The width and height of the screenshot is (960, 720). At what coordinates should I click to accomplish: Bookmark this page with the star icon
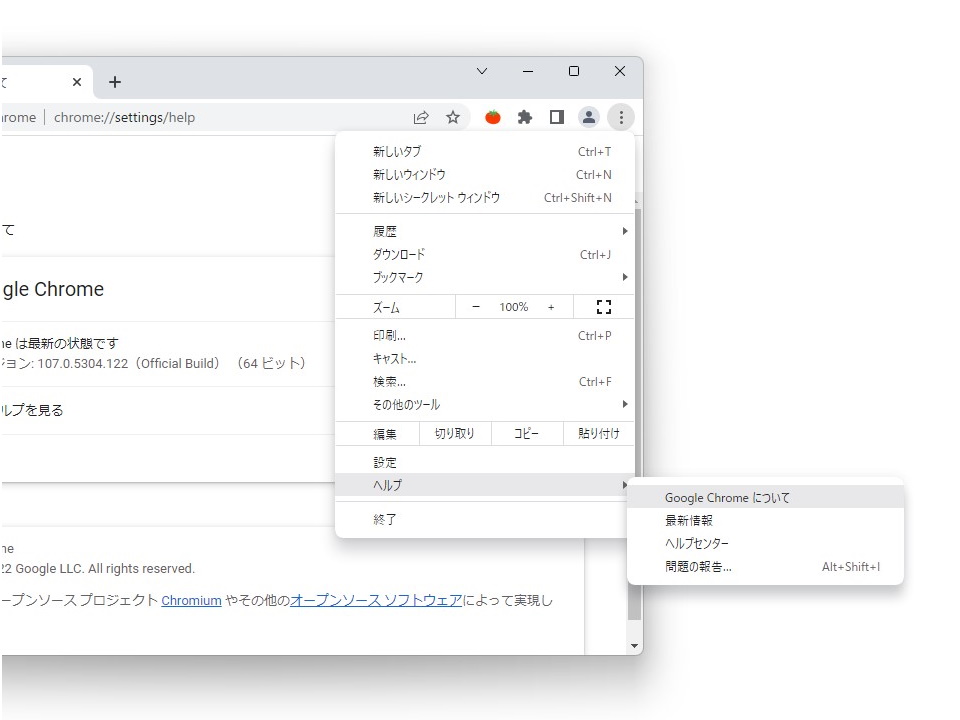453,117
